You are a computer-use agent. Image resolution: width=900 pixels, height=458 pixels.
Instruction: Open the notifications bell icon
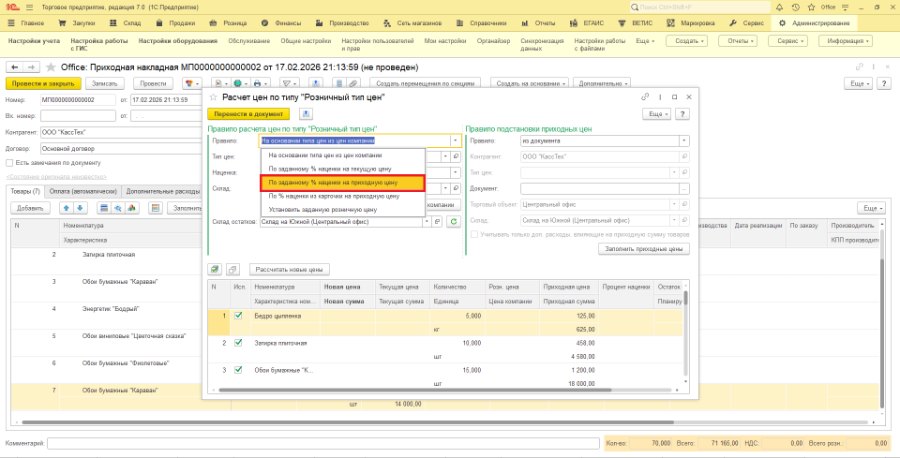click(779, 7)
